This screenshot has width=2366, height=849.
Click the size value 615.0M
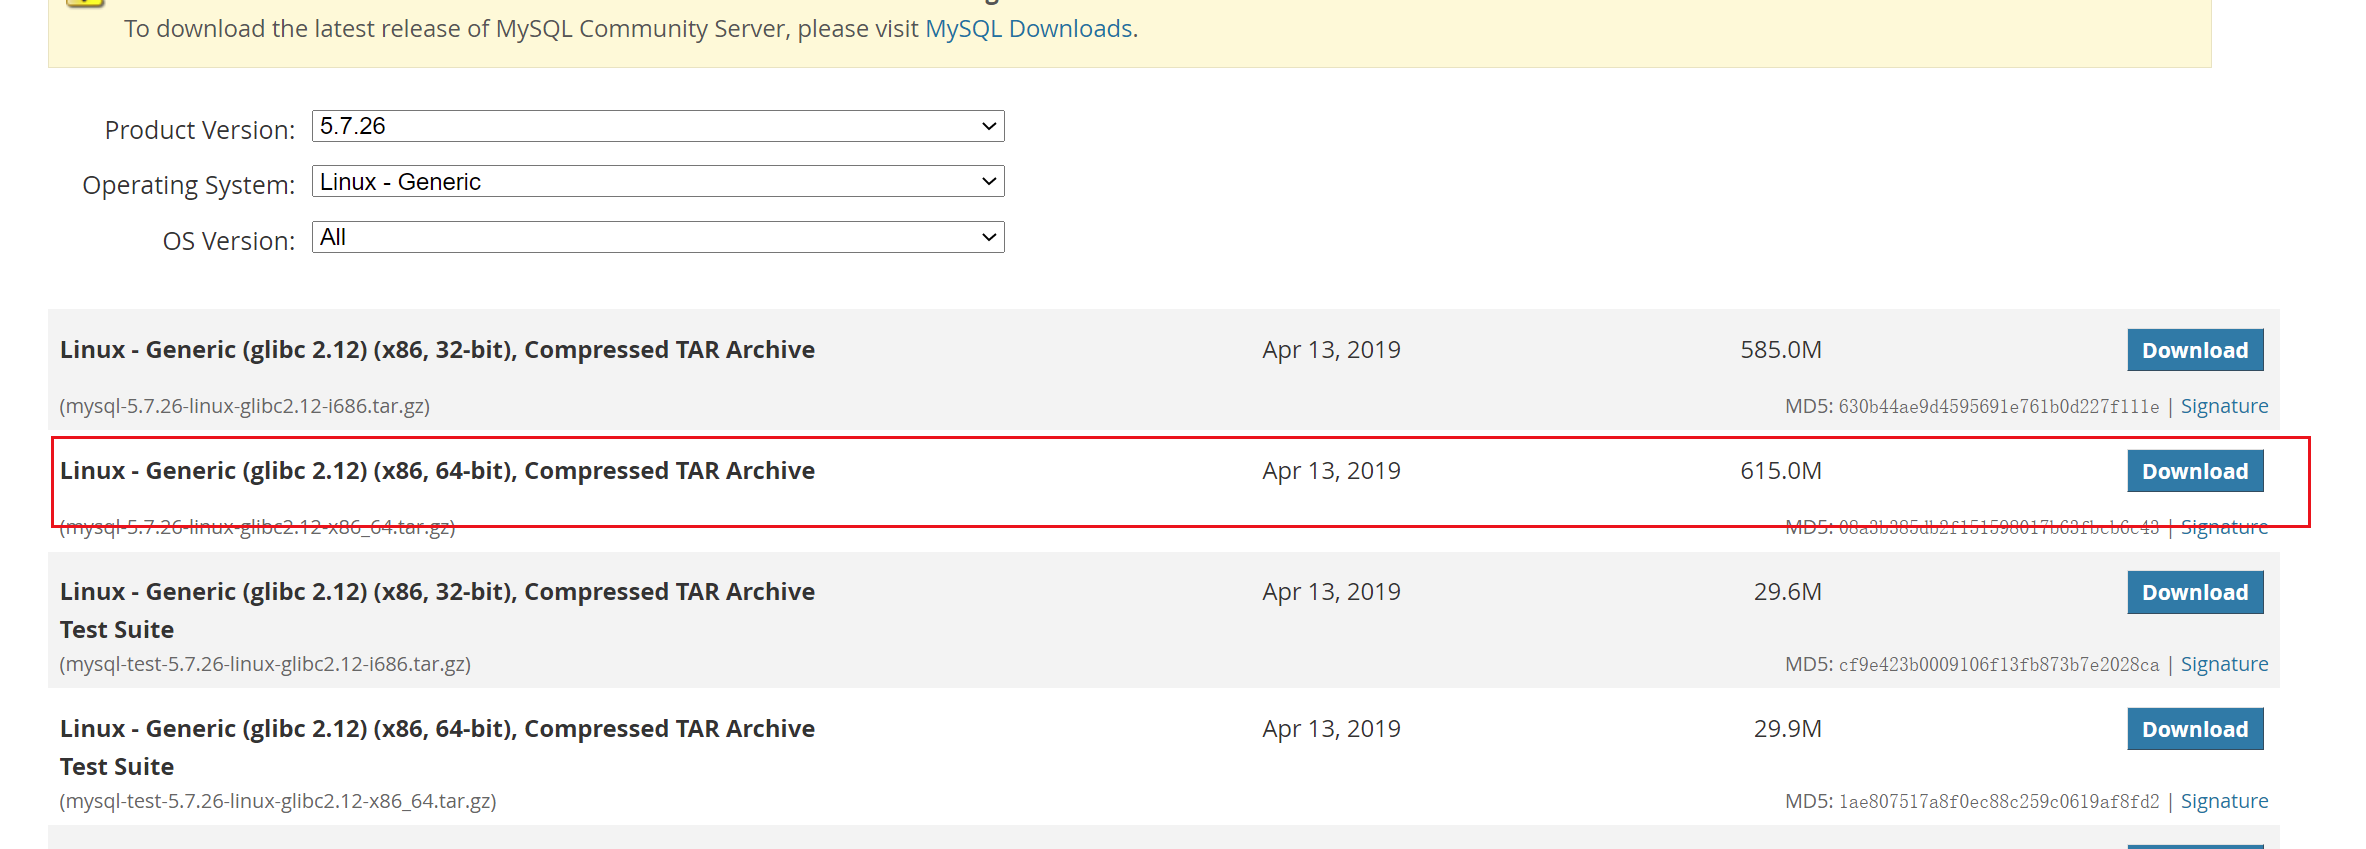pyautogui.click(x=1781, y=471)
